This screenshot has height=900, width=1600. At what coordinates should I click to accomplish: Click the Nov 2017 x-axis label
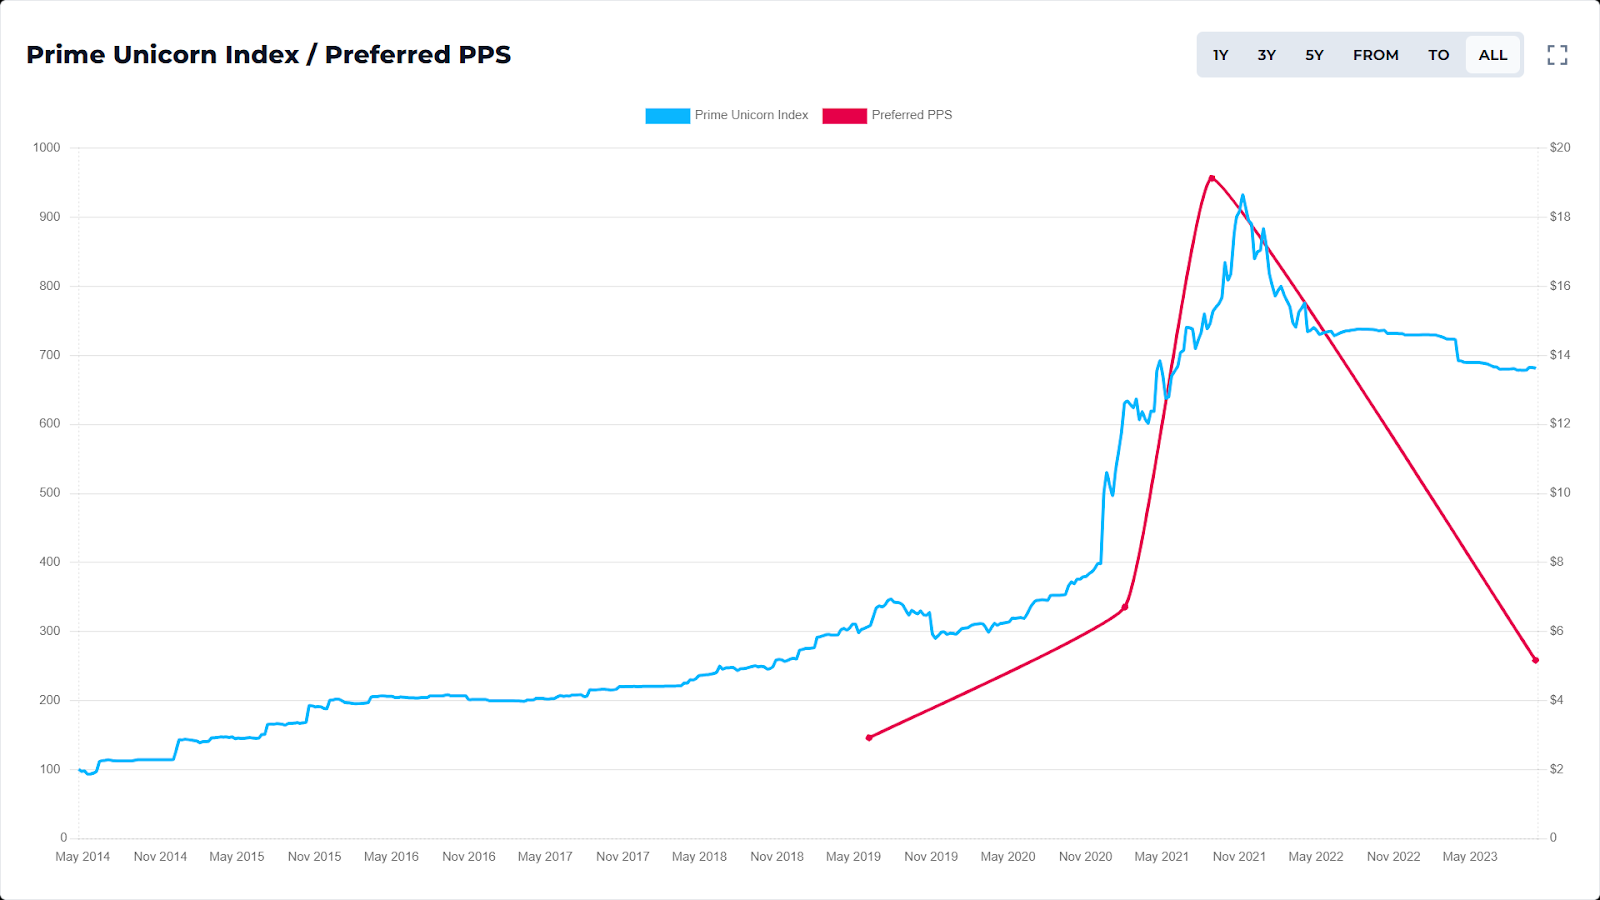(623, 857)
